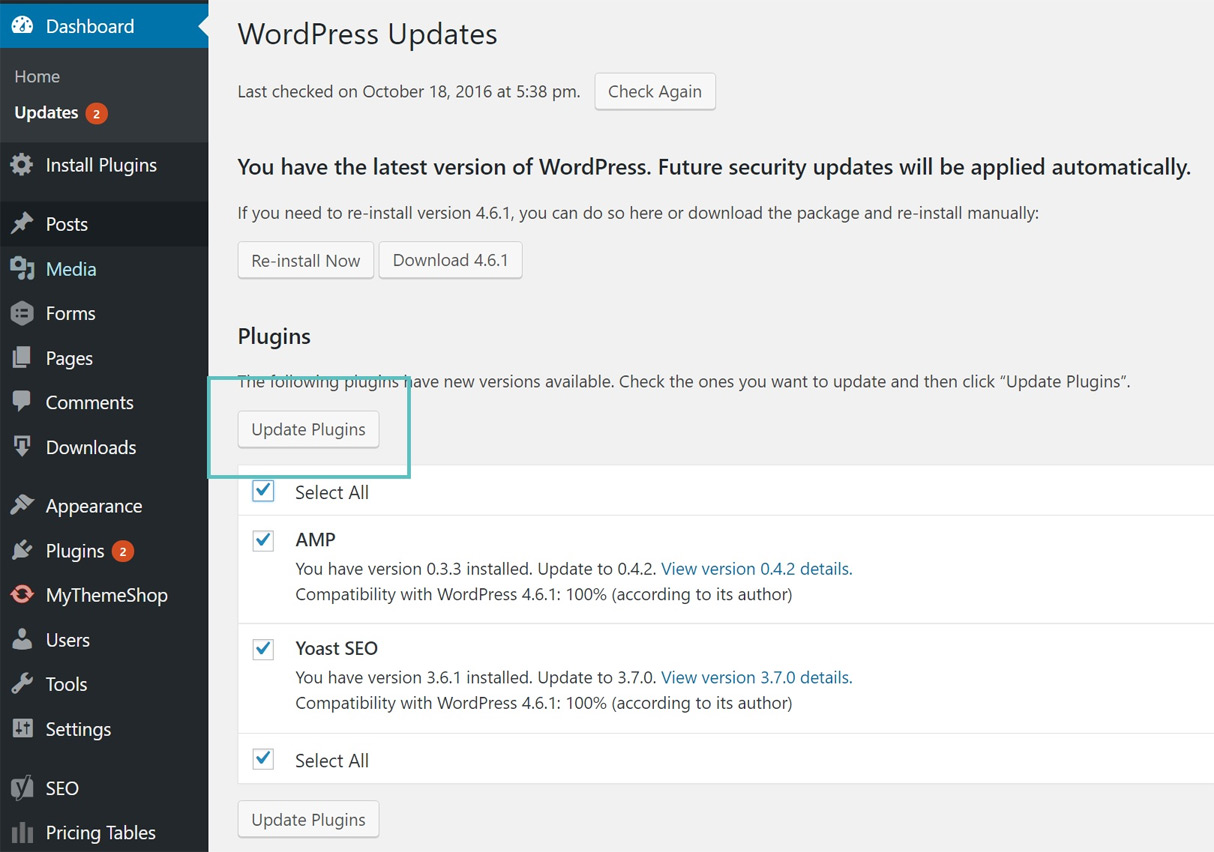The width and height of the screenshot is (1214, 852).
Task: Click the red badge beside Plugins
Action: 122,551
